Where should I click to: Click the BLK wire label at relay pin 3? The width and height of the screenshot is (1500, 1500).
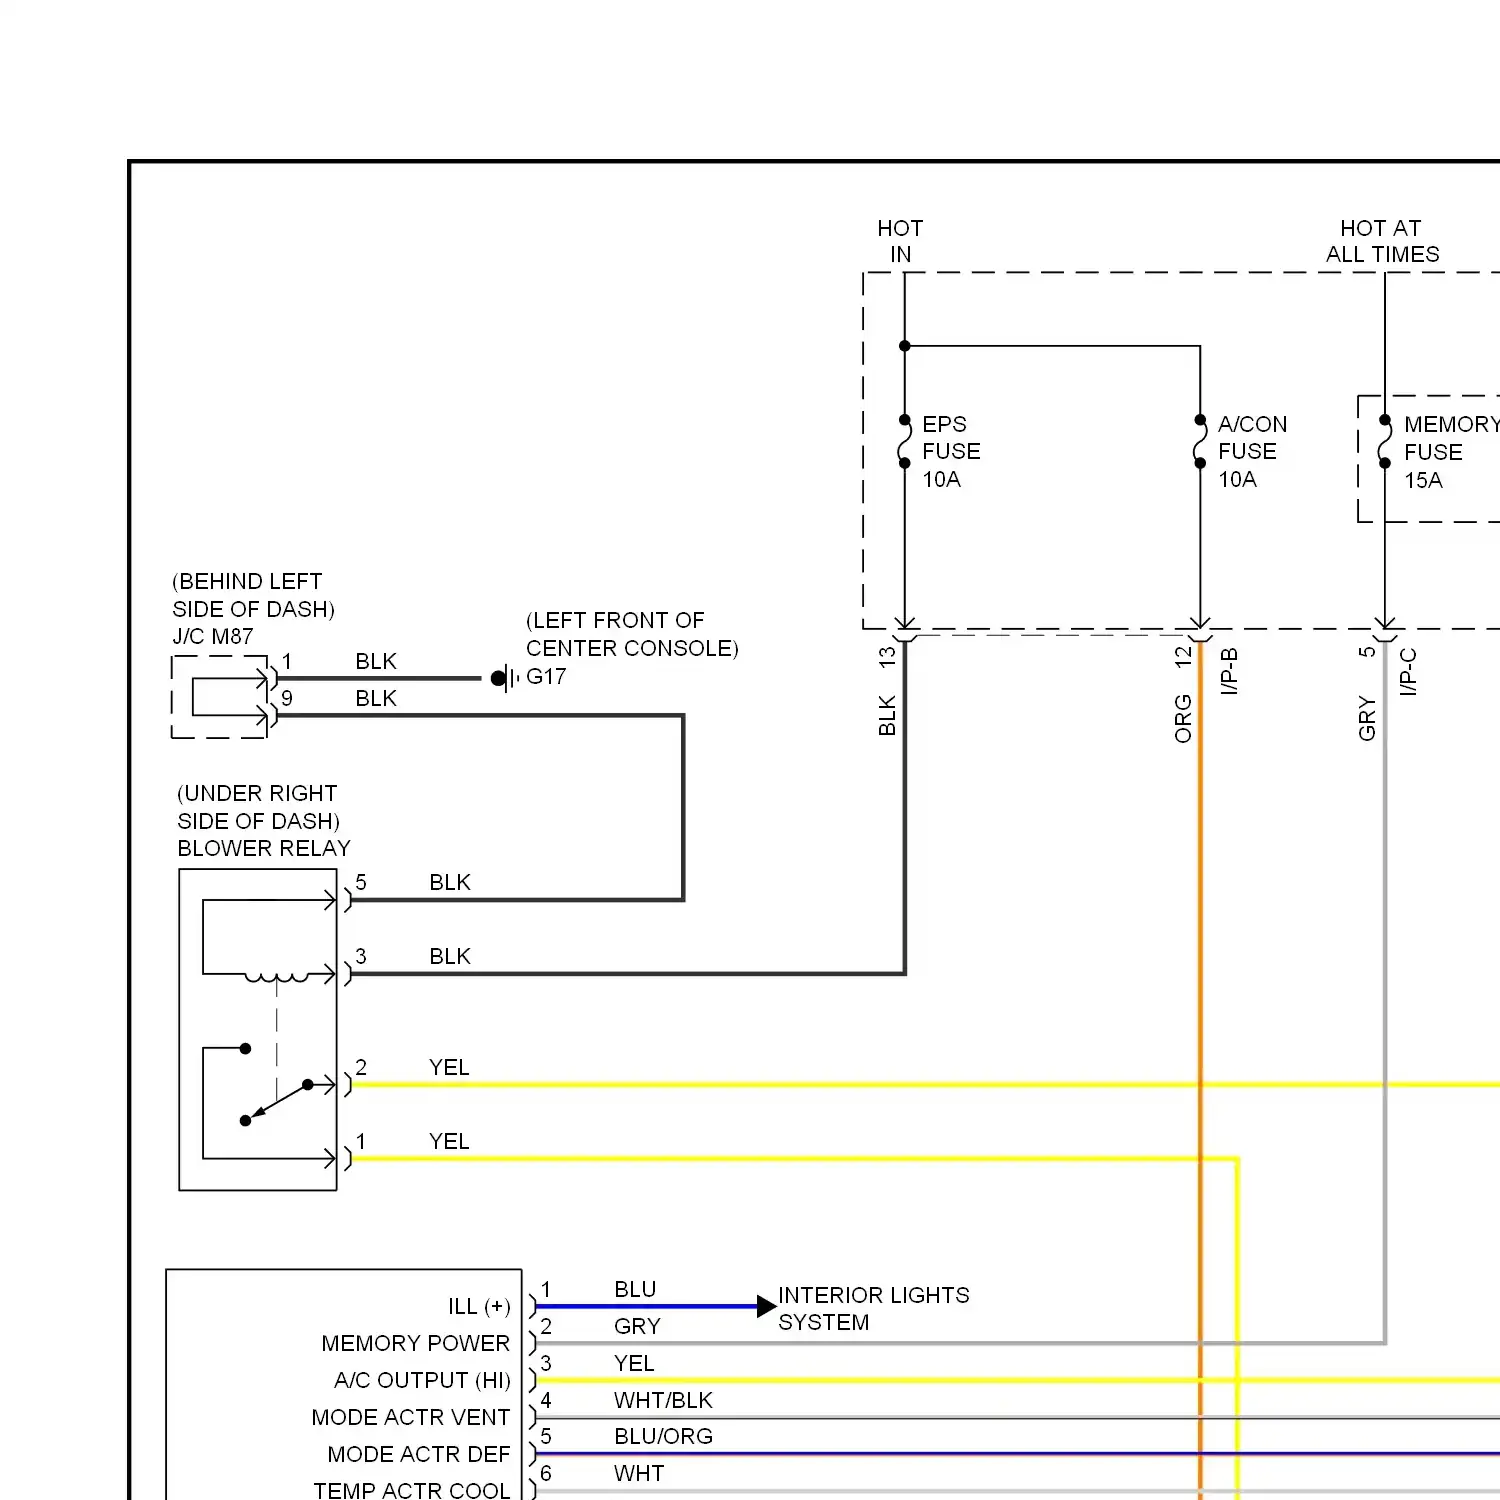pos(450,956)
